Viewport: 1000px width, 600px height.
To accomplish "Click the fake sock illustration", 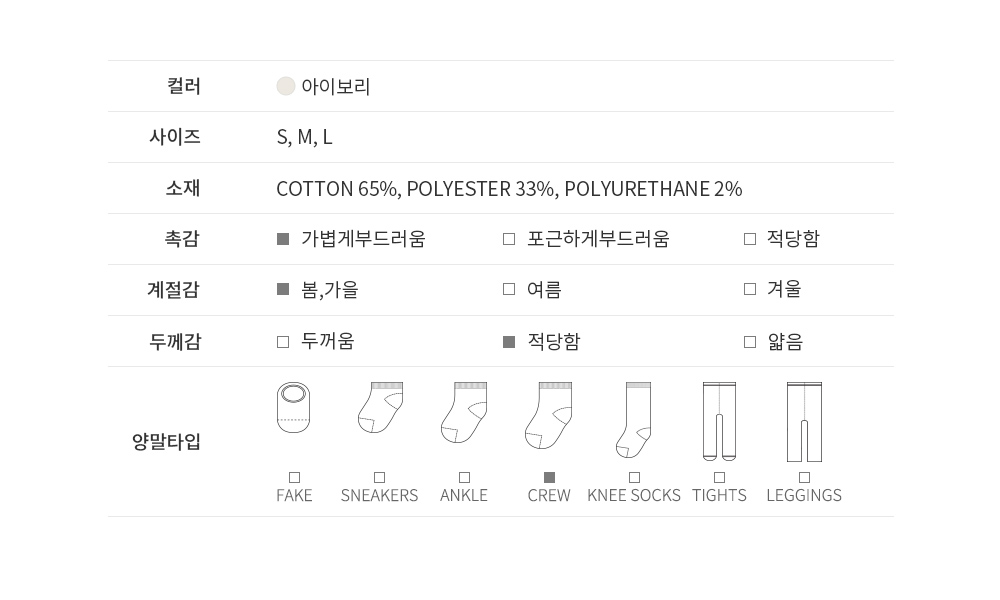I will [x=294, y=408].
